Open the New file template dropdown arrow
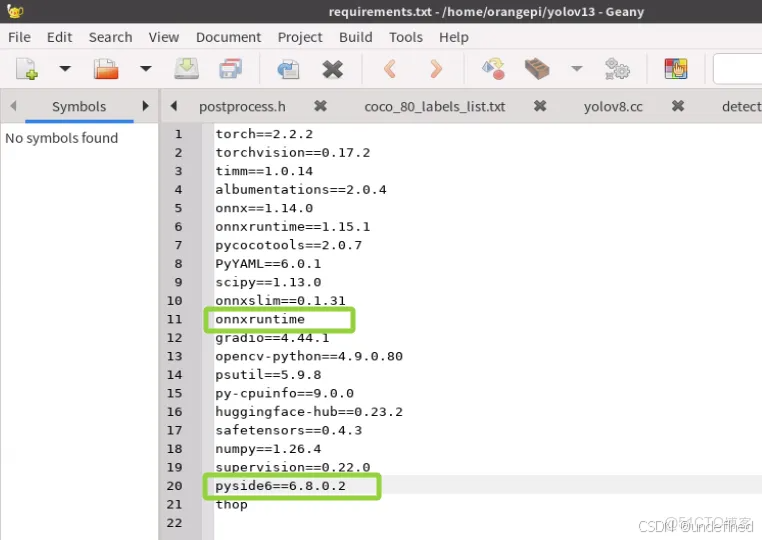Image resolution: width=762 pixels, height=540 pixels. coord(65,69)
